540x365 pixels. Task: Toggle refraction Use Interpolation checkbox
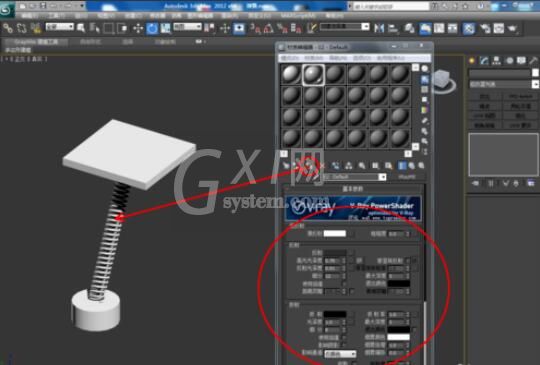pos(344,338)
